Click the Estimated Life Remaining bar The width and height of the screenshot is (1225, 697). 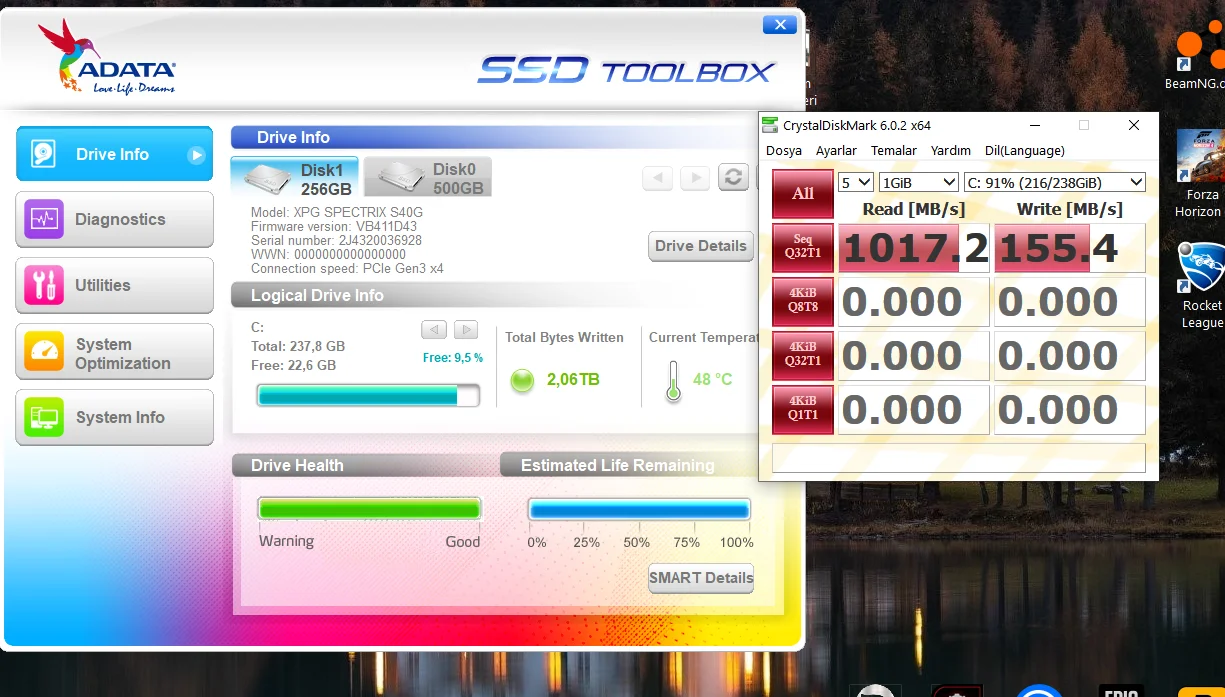click(639, 510)
